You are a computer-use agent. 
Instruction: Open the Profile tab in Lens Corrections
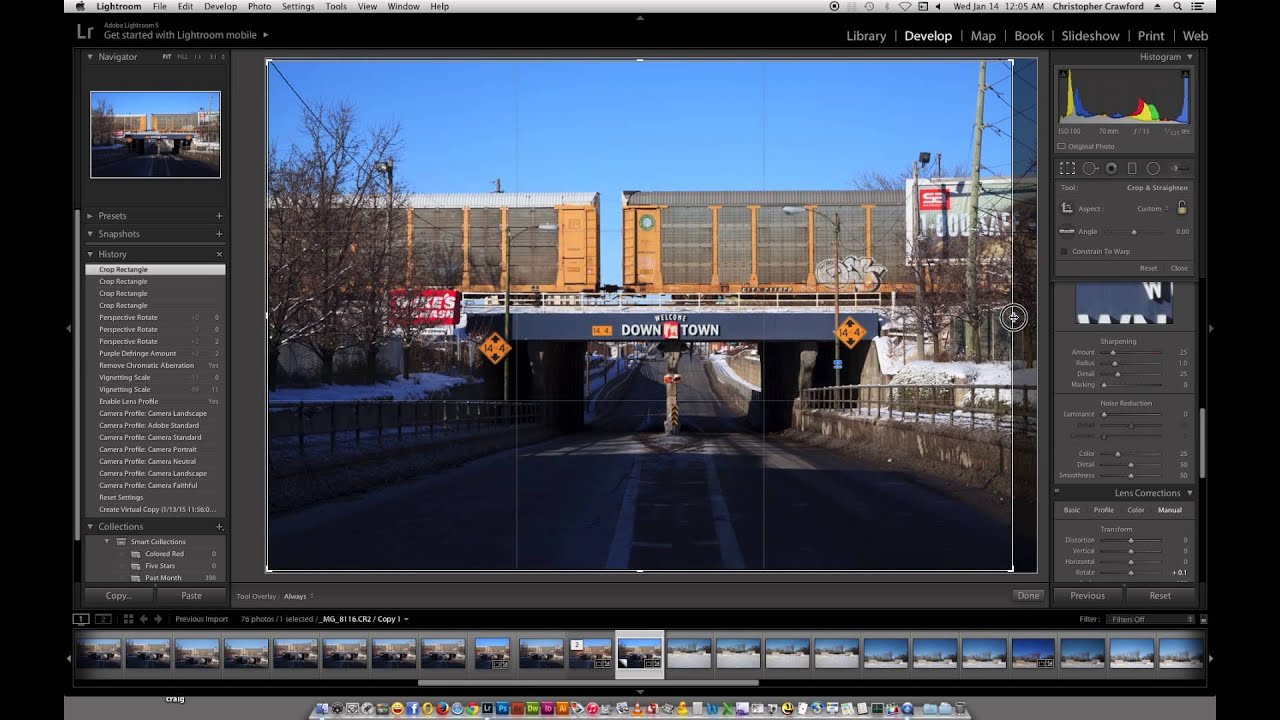coord(1103,510)
